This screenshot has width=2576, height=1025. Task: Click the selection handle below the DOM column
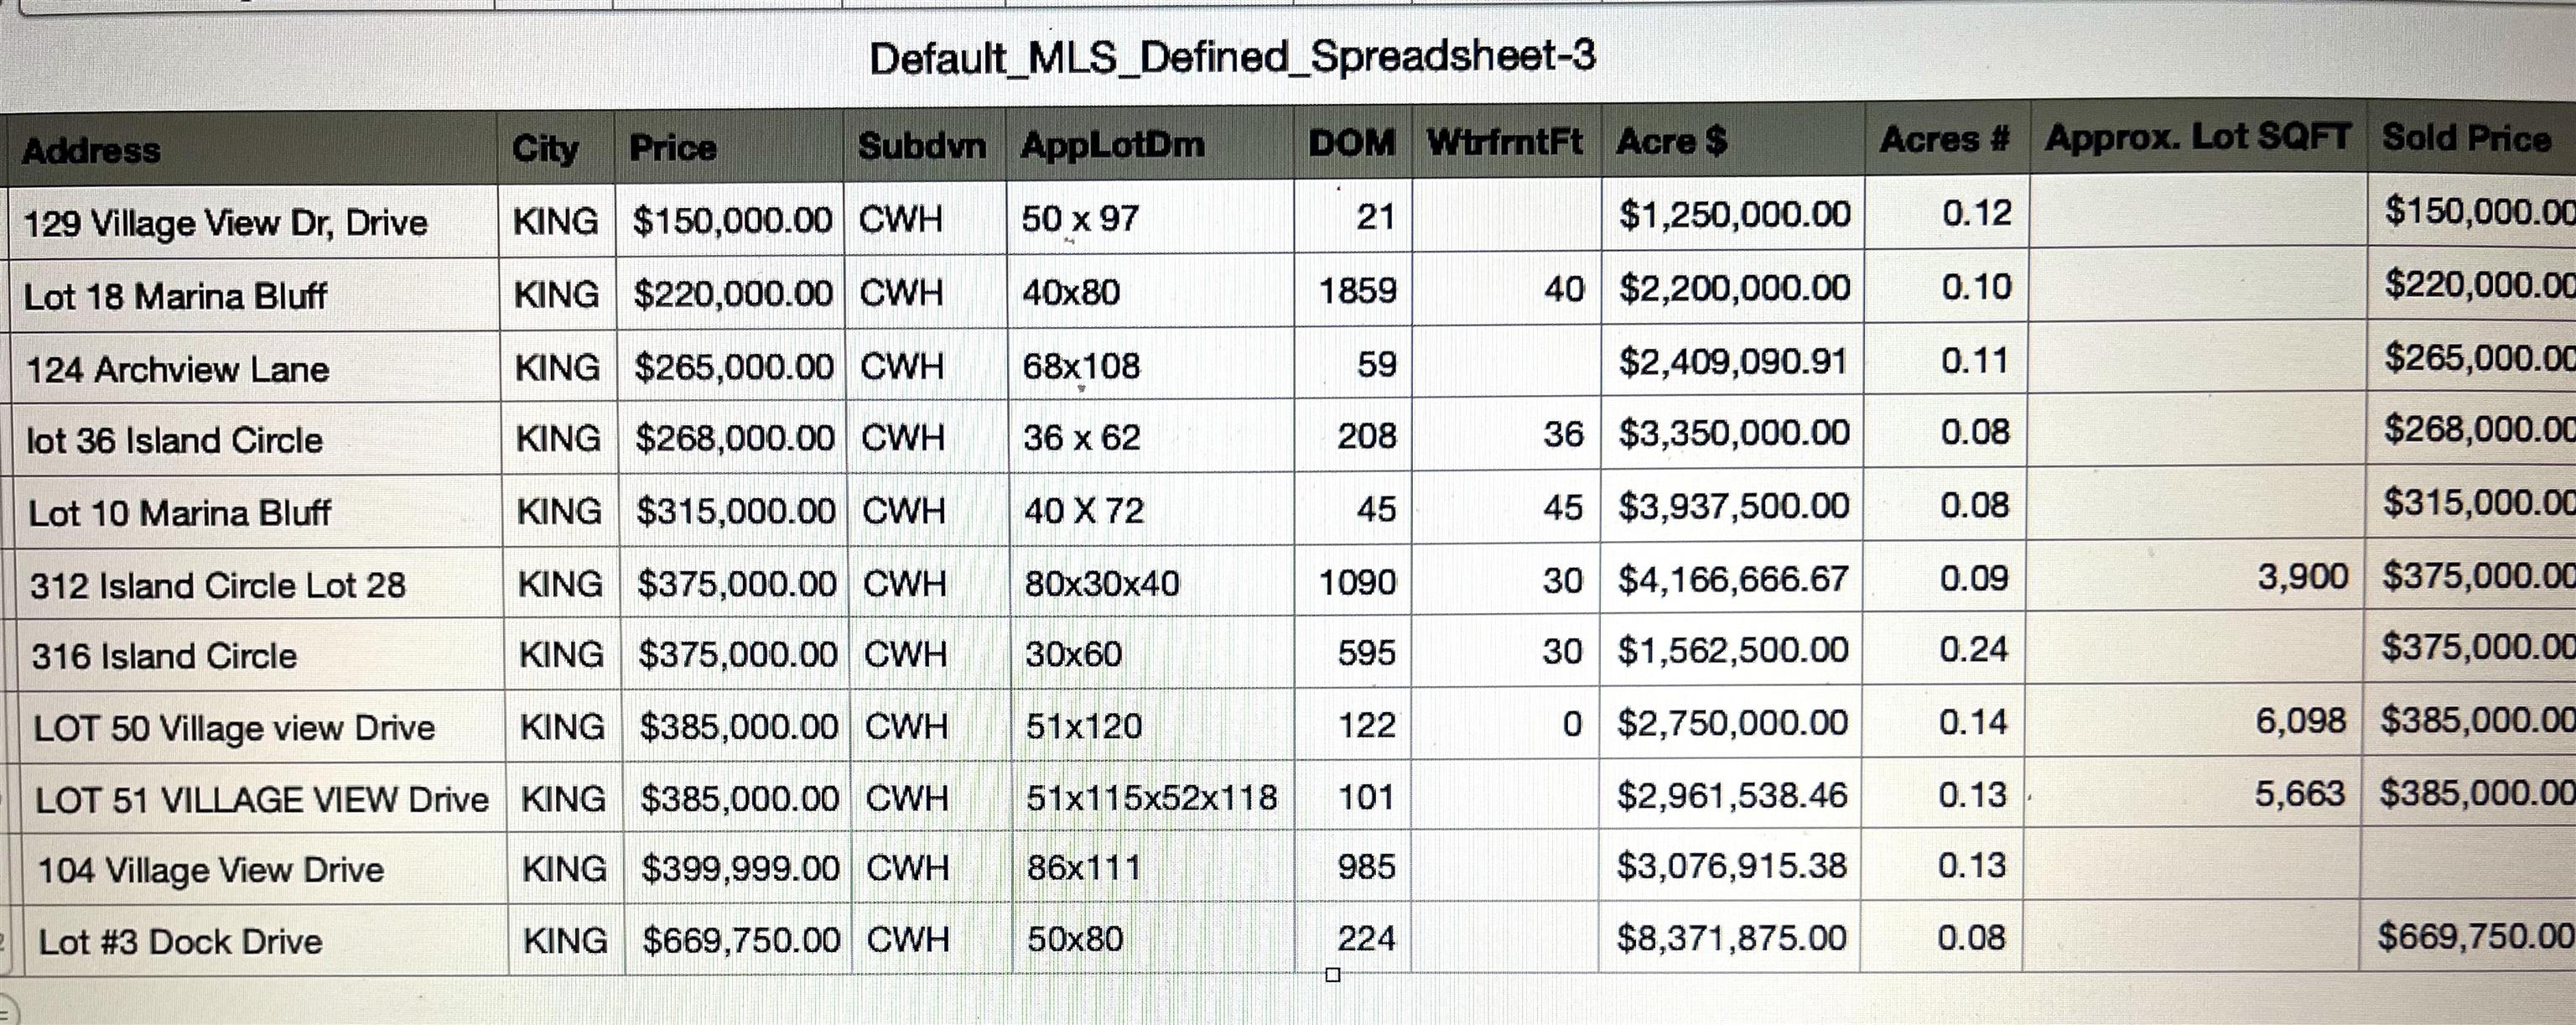tap(1332, 975)
